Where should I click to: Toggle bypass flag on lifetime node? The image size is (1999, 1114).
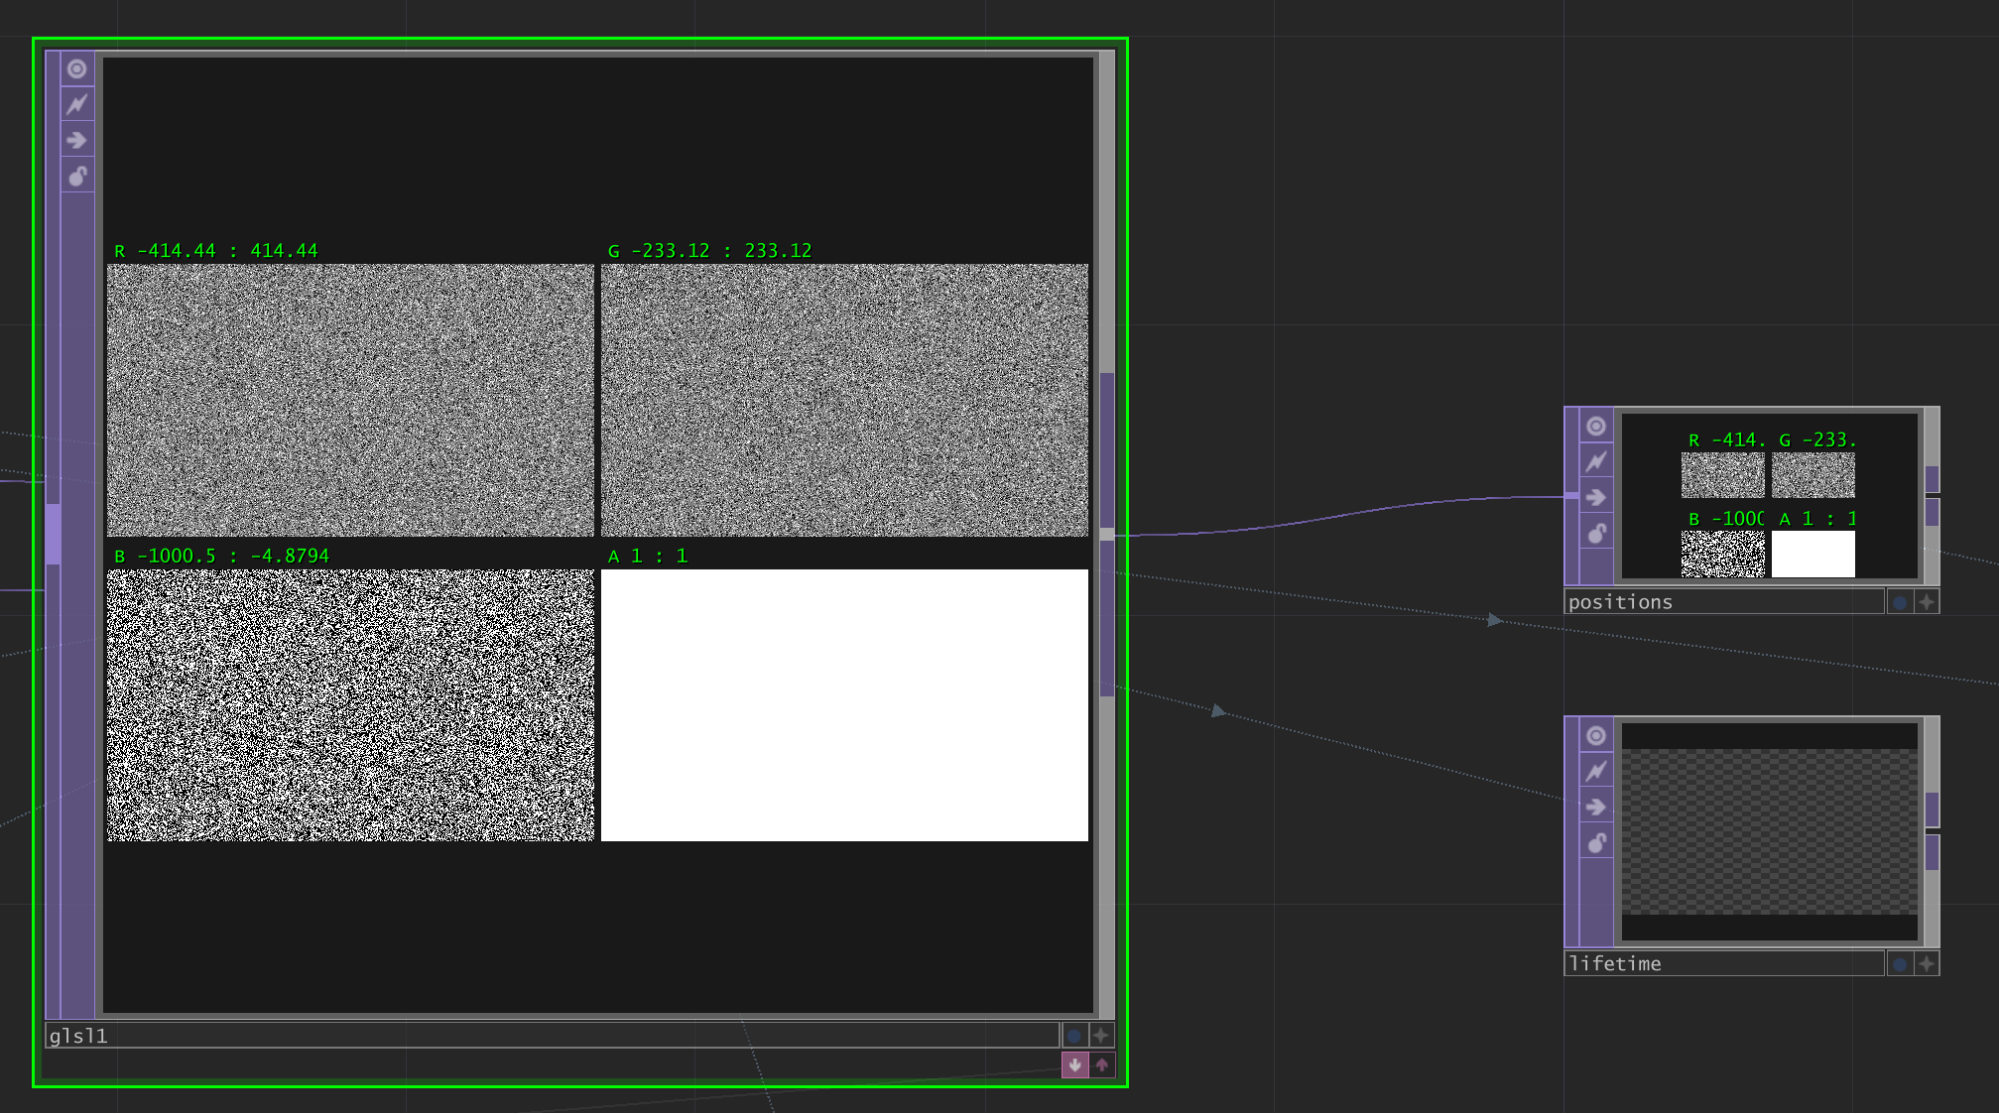tap(1596, 771)
